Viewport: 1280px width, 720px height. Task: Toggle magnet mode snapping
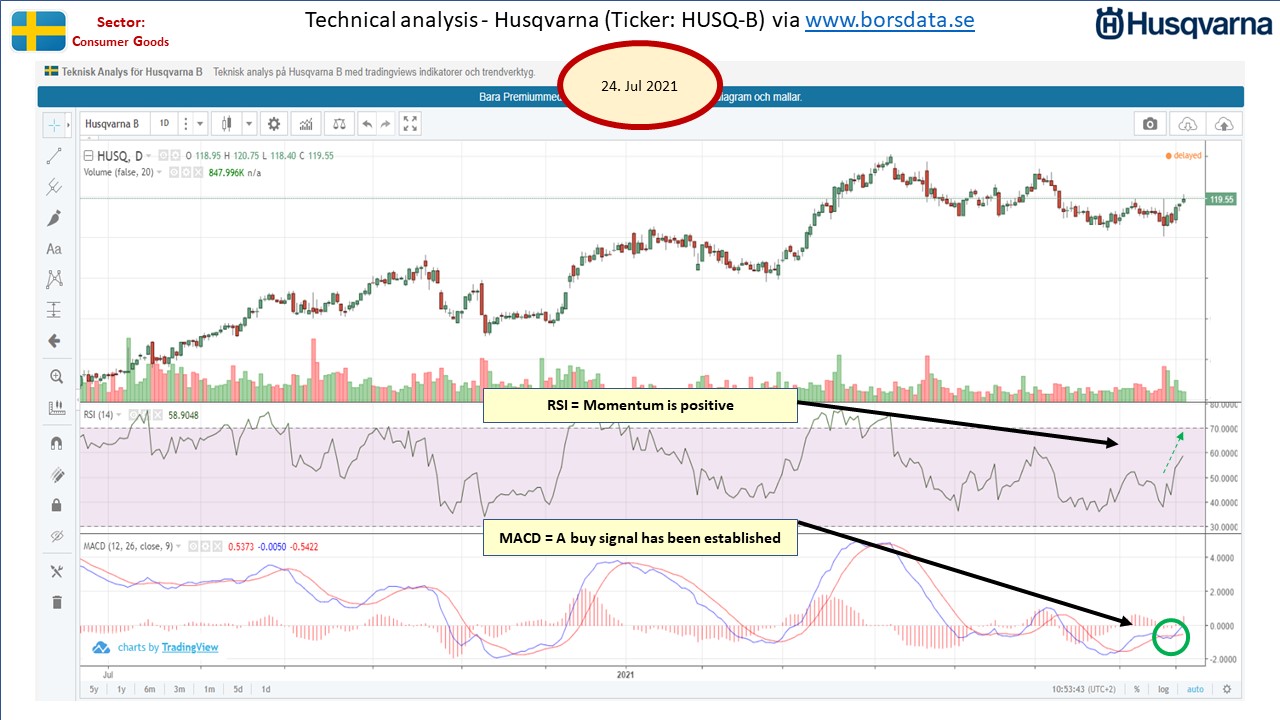tap(56, 442)
